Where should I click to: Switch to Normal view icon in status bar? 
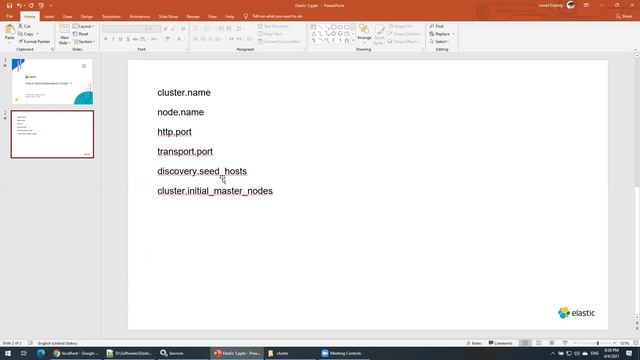(525, 343)
